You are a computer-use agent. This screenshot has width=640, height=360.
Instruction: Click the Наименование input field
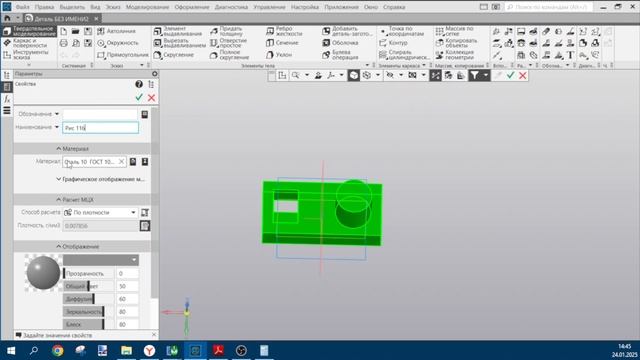[100, 128]
